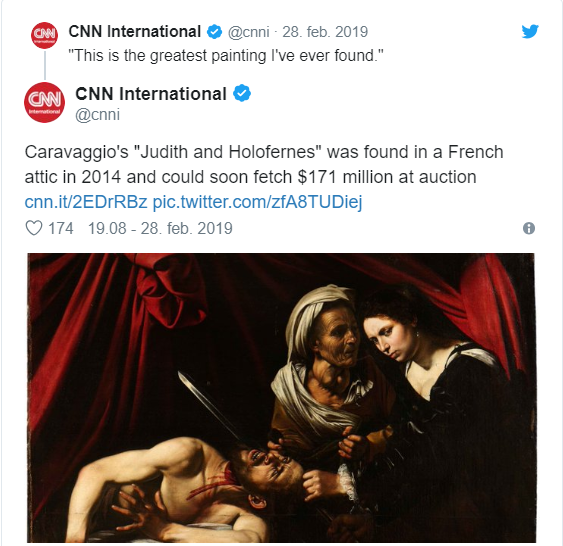The width and height of the screenshot is (563, 546).
Task: Open the quoted 'greatest painting I've ever found' tweet
Action: tap(226, 56)
